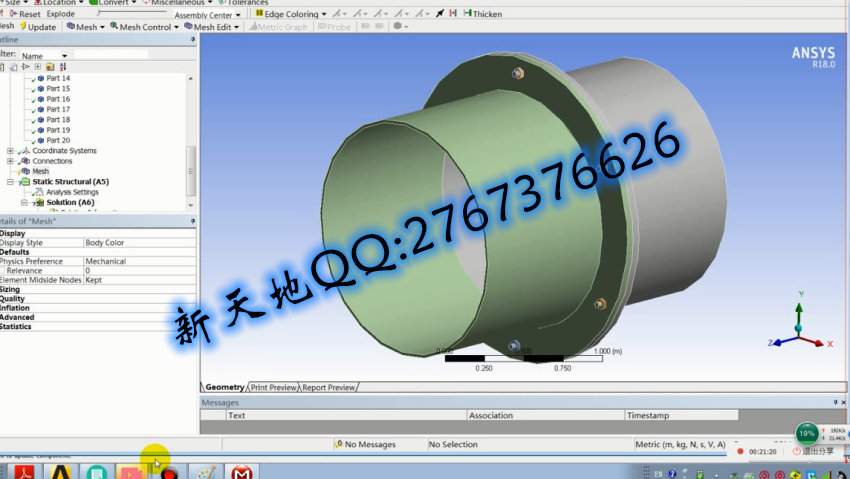Switch to the Print Preview tab
The width and height of the screenshot is (850, 479).
point(273,387)
